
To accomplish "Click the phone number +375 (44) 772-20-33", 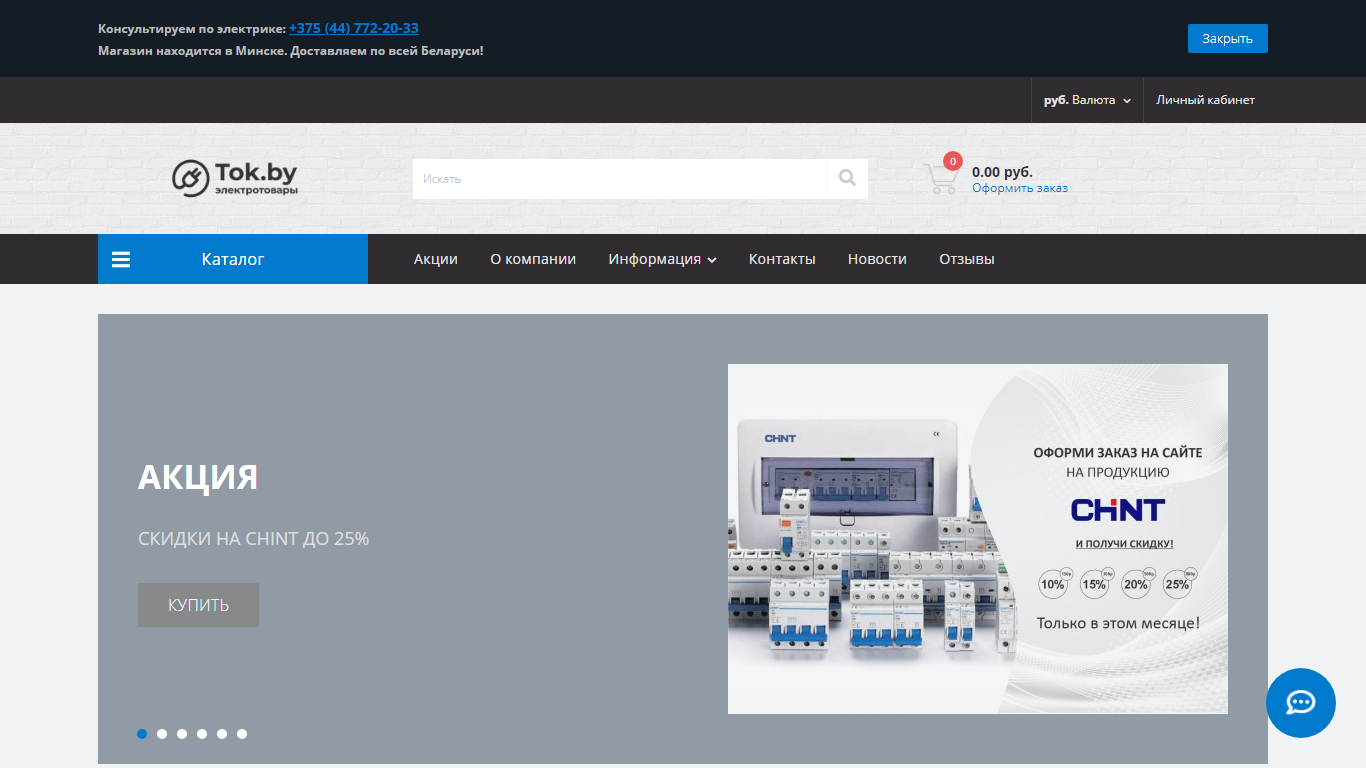I will point(354,28).
